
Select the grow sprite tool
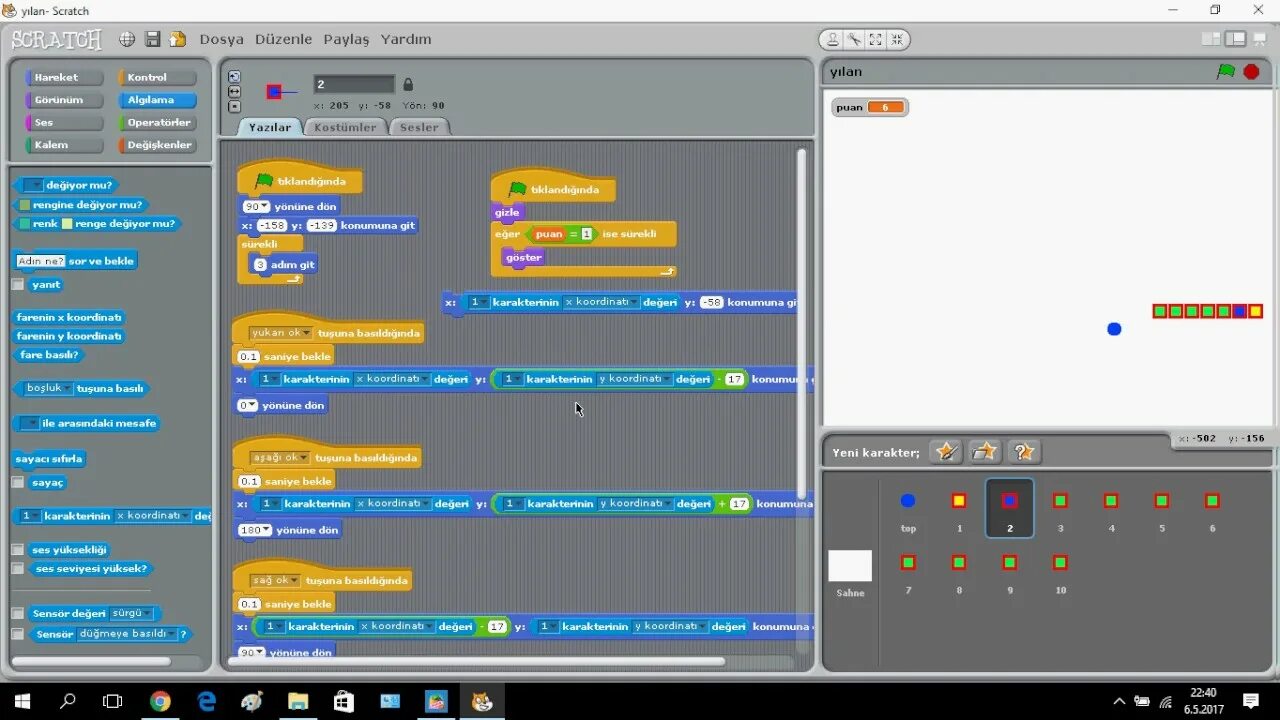tap(876, 40)
